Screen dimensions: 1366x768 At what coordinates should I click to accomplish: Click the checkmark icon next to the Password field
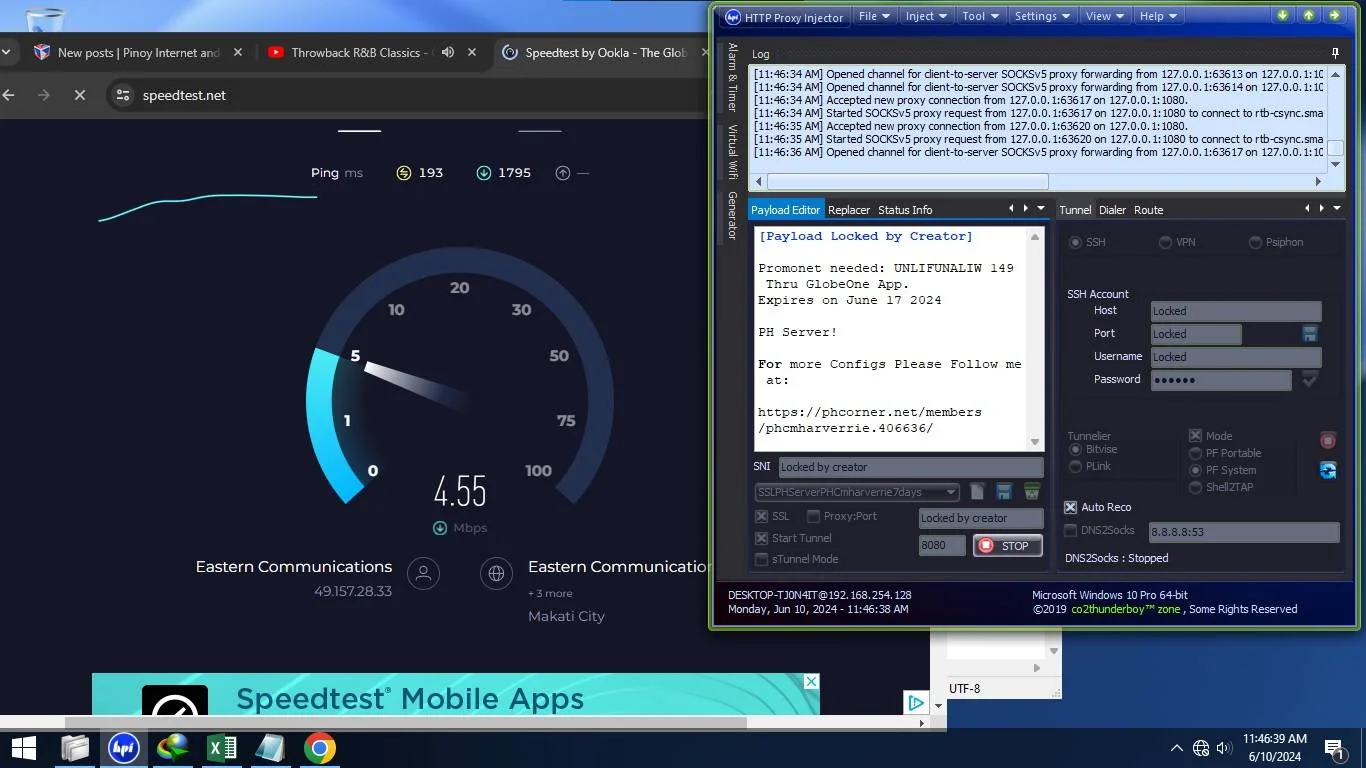pyautogui.click(x=1309, y=379)
